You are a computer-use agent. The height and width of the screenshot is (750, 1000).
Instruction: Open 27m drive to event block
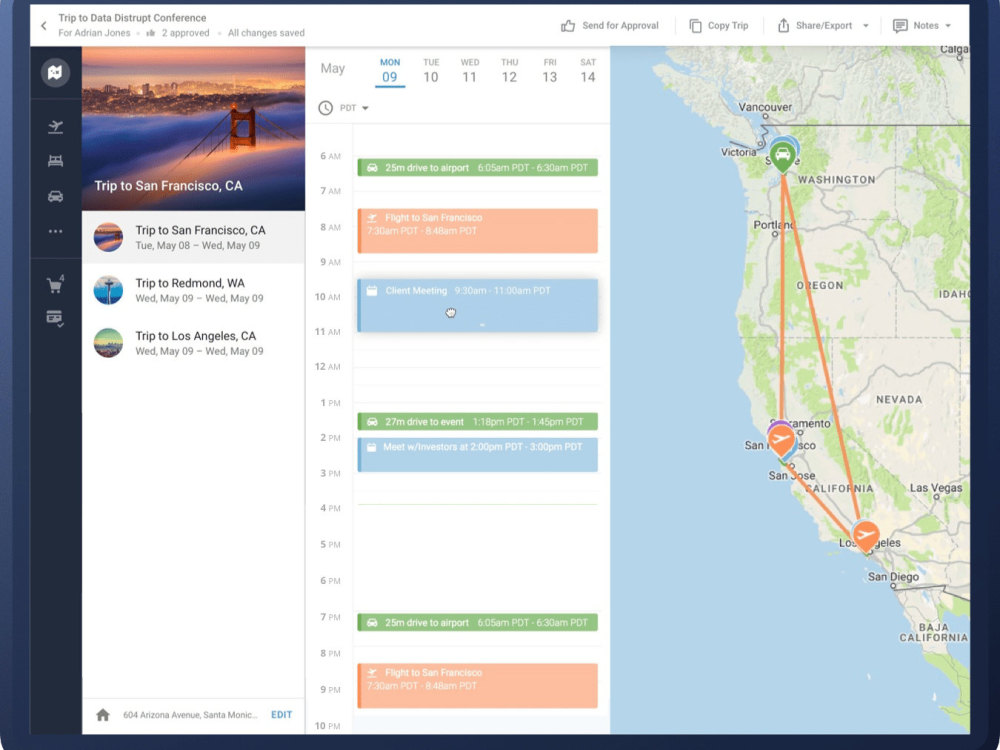click(477, 422)
